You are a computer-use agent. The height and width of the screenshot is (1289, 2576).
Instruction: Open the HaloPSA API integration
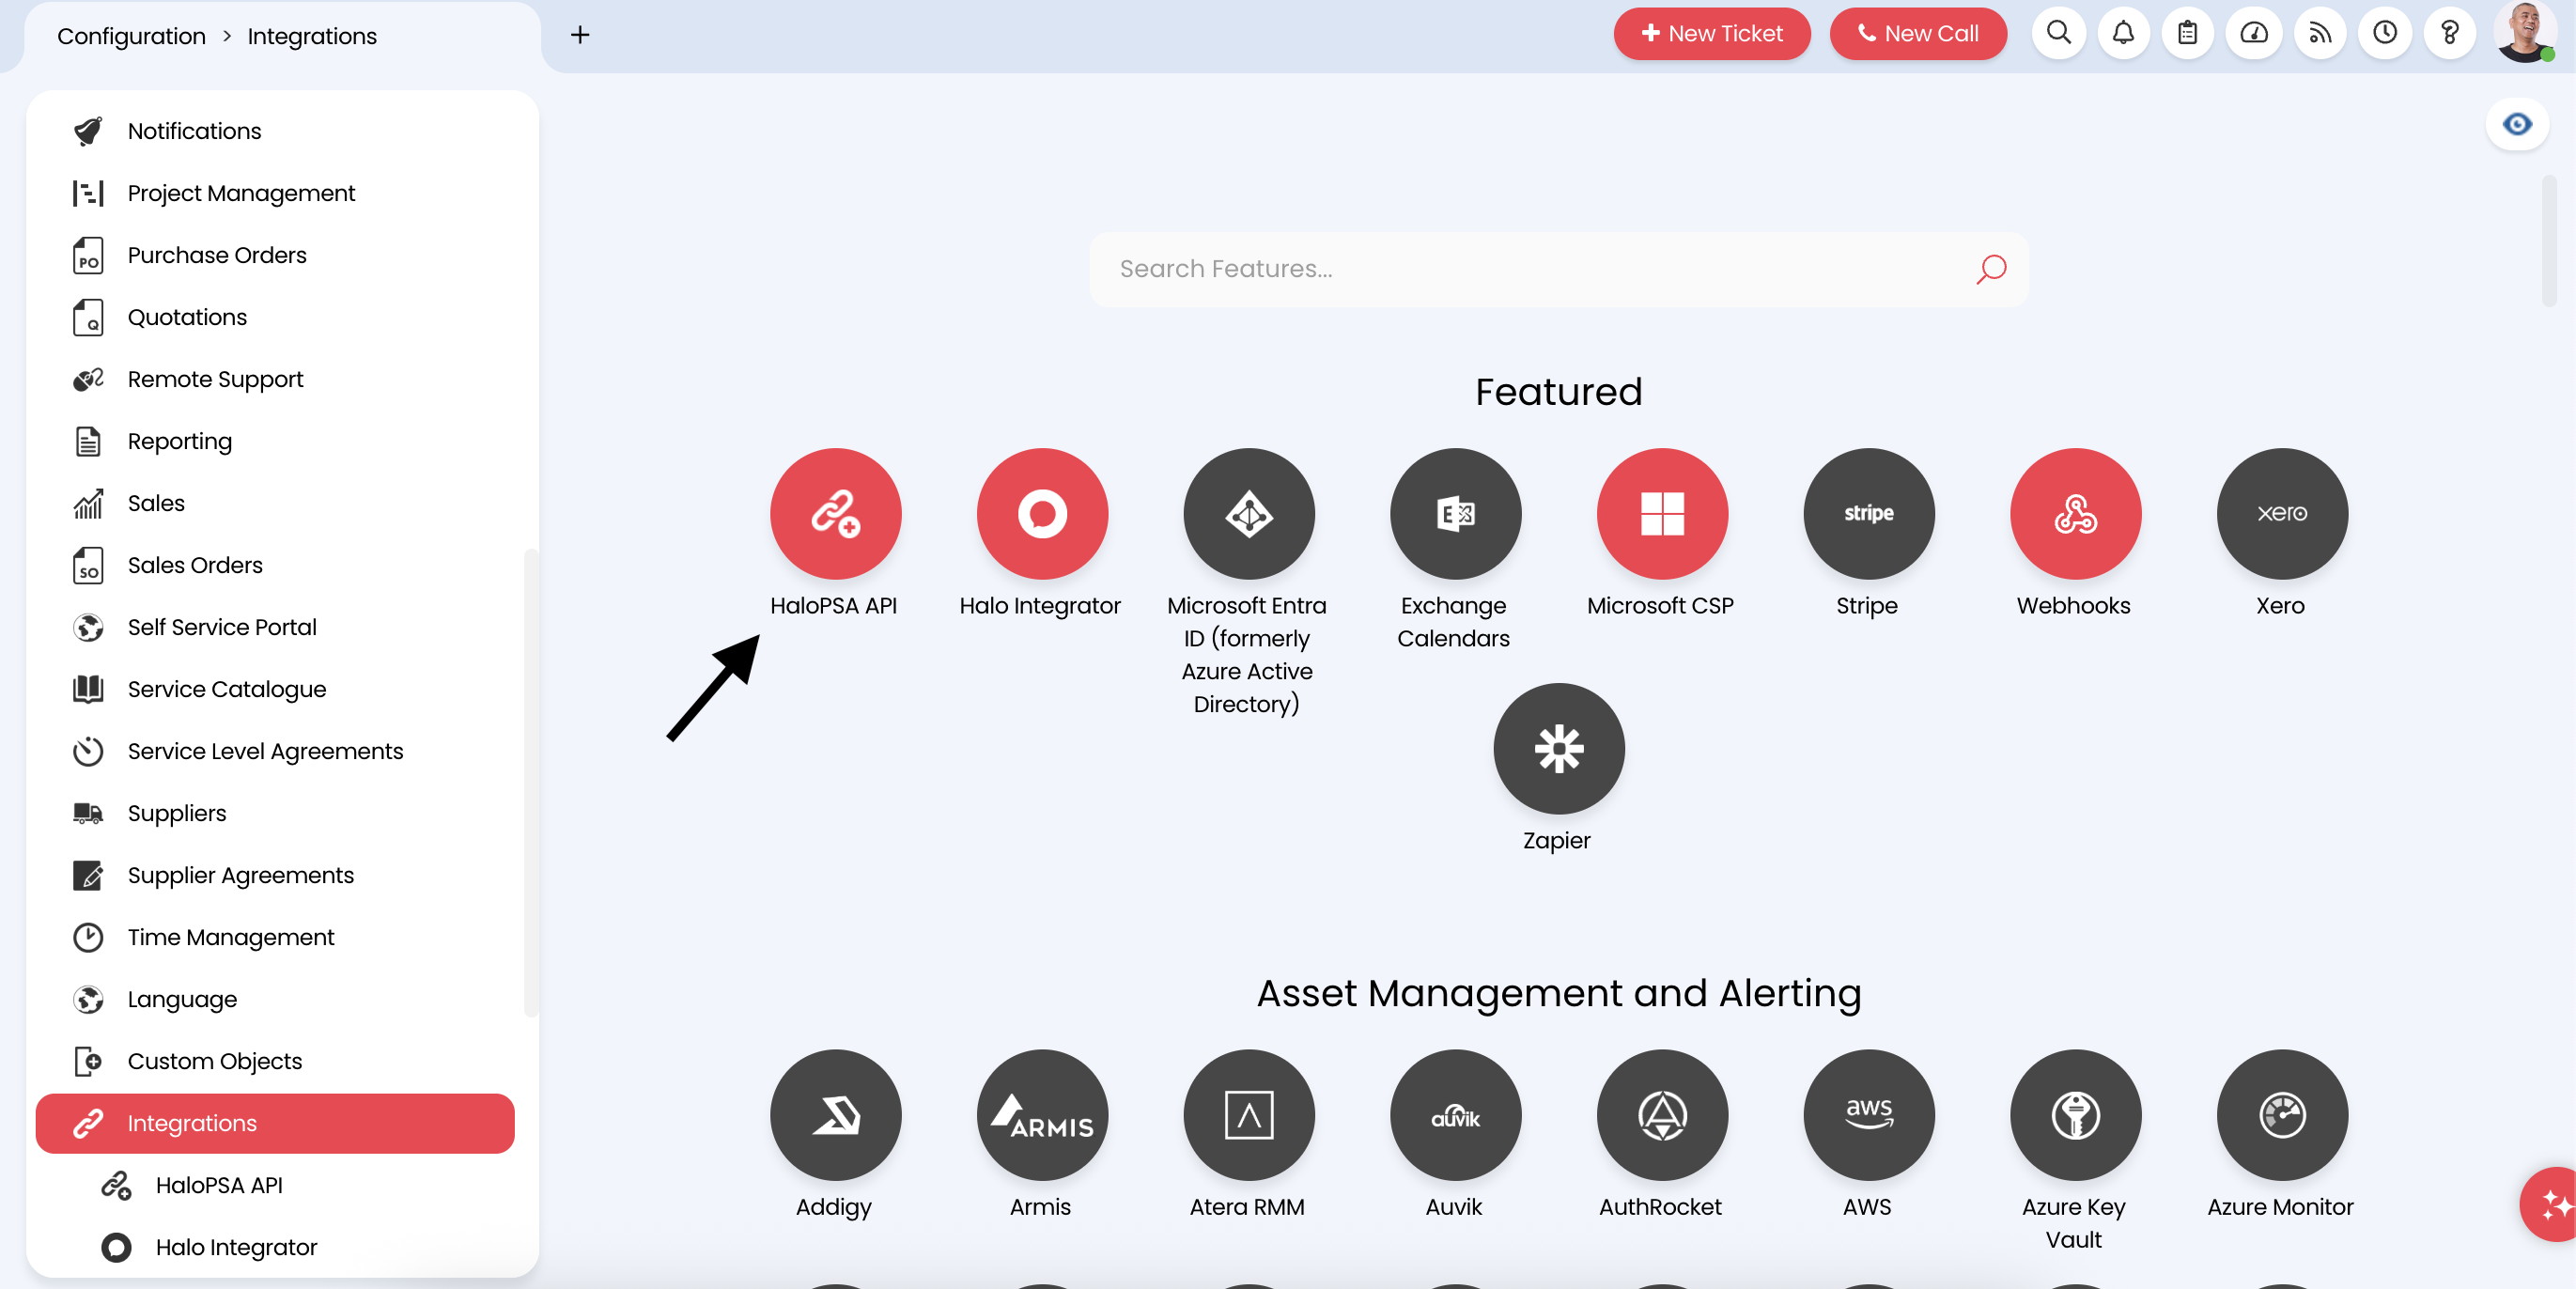tap(836, 514)
